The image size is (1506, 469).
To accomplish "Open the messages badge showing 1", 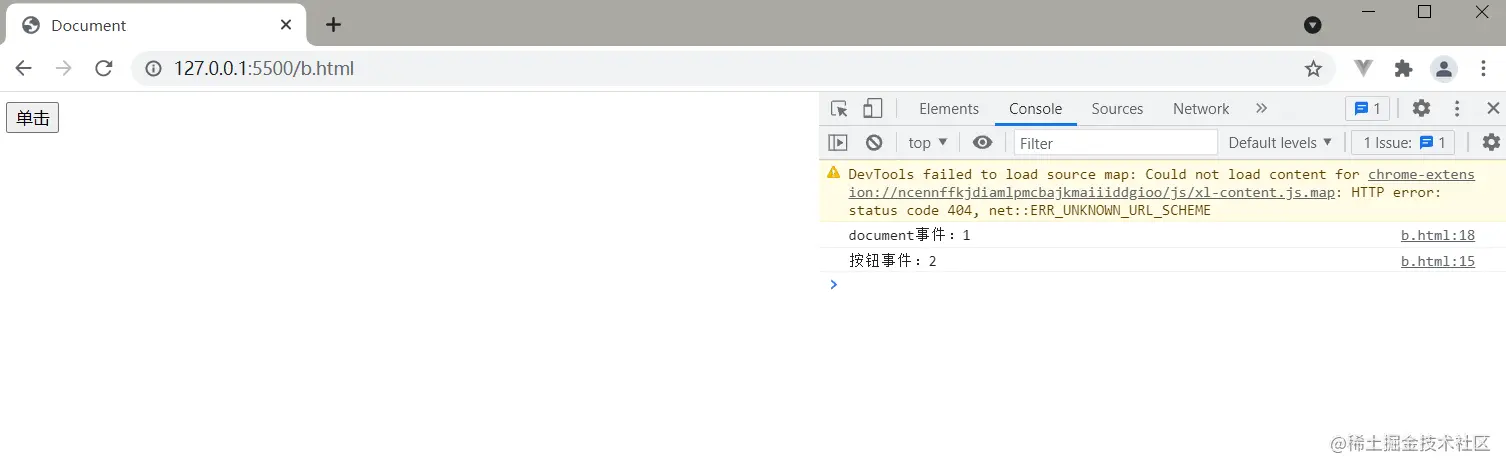I will (1367, 109).
